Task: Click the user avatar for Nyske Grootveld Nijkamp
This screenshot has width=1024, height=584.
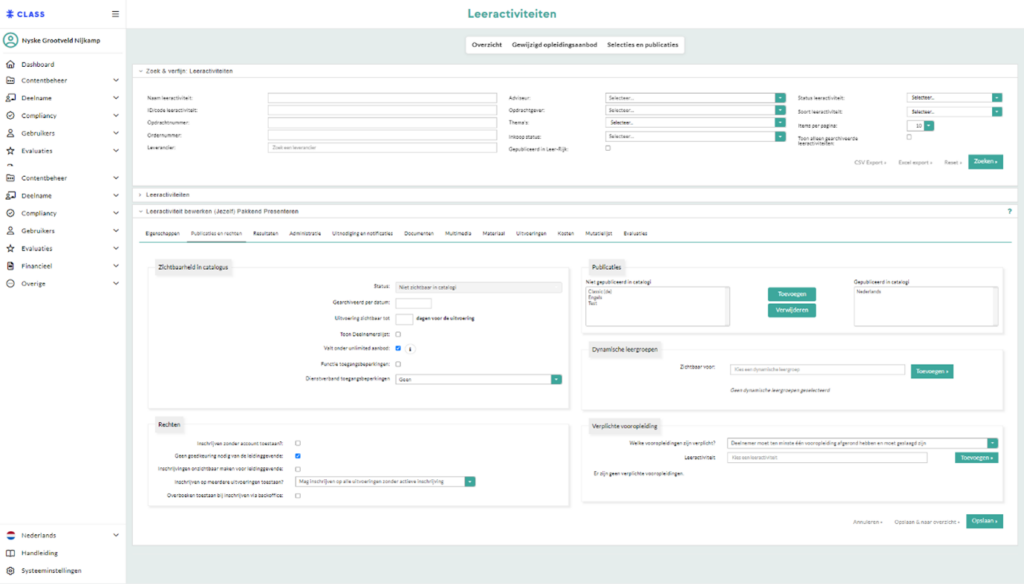Action: [x=11, y=41]
